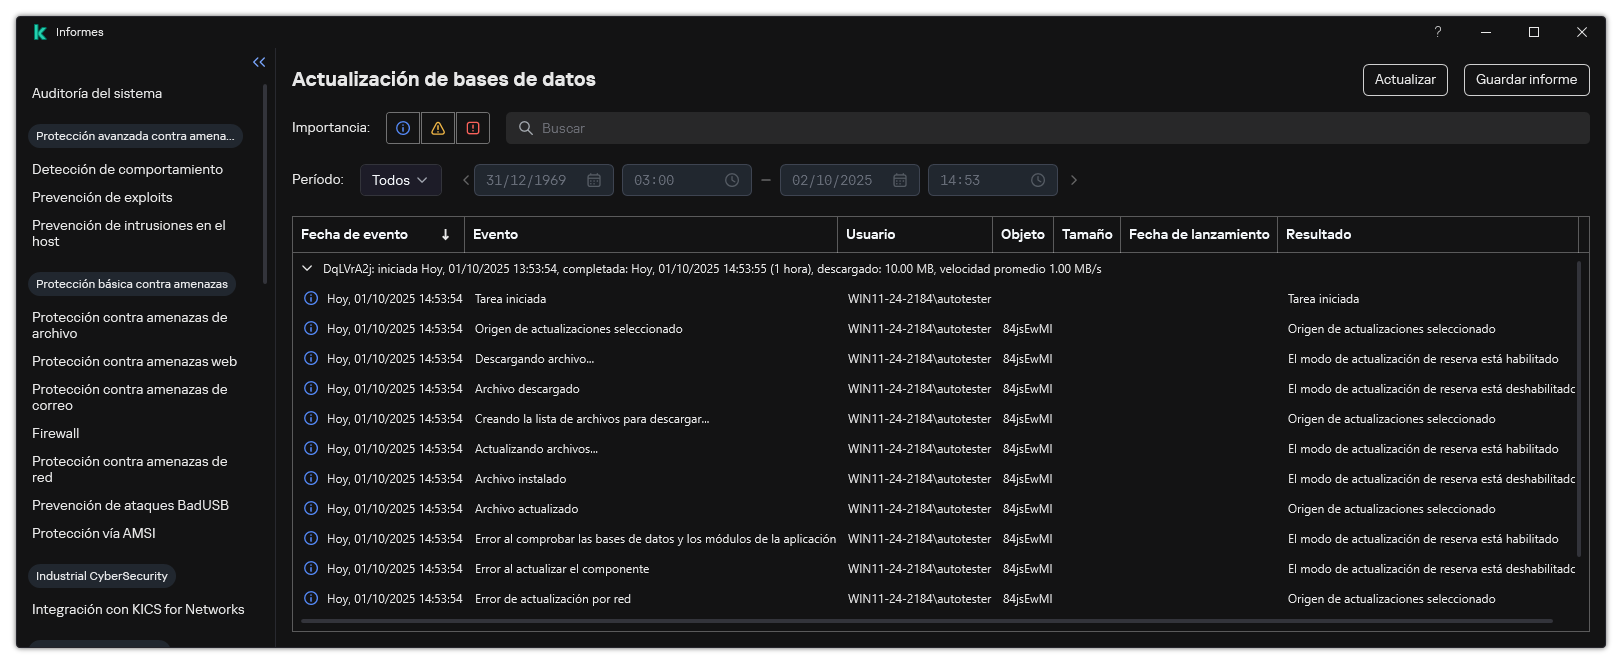
Task: Sort by Evento column header
Action: tap(651, 234)
